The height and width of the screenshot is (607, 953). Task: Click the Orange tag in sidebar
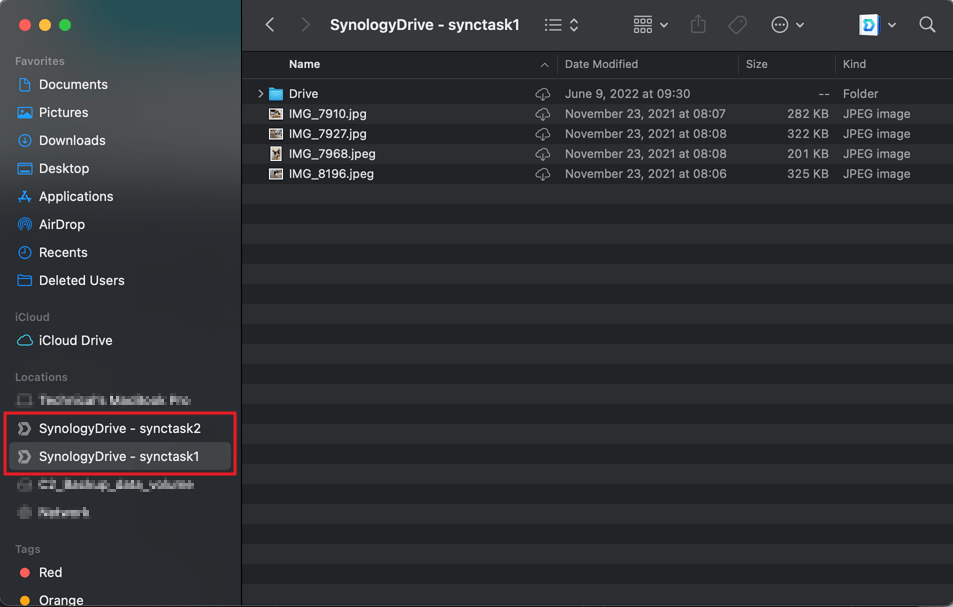61,600
